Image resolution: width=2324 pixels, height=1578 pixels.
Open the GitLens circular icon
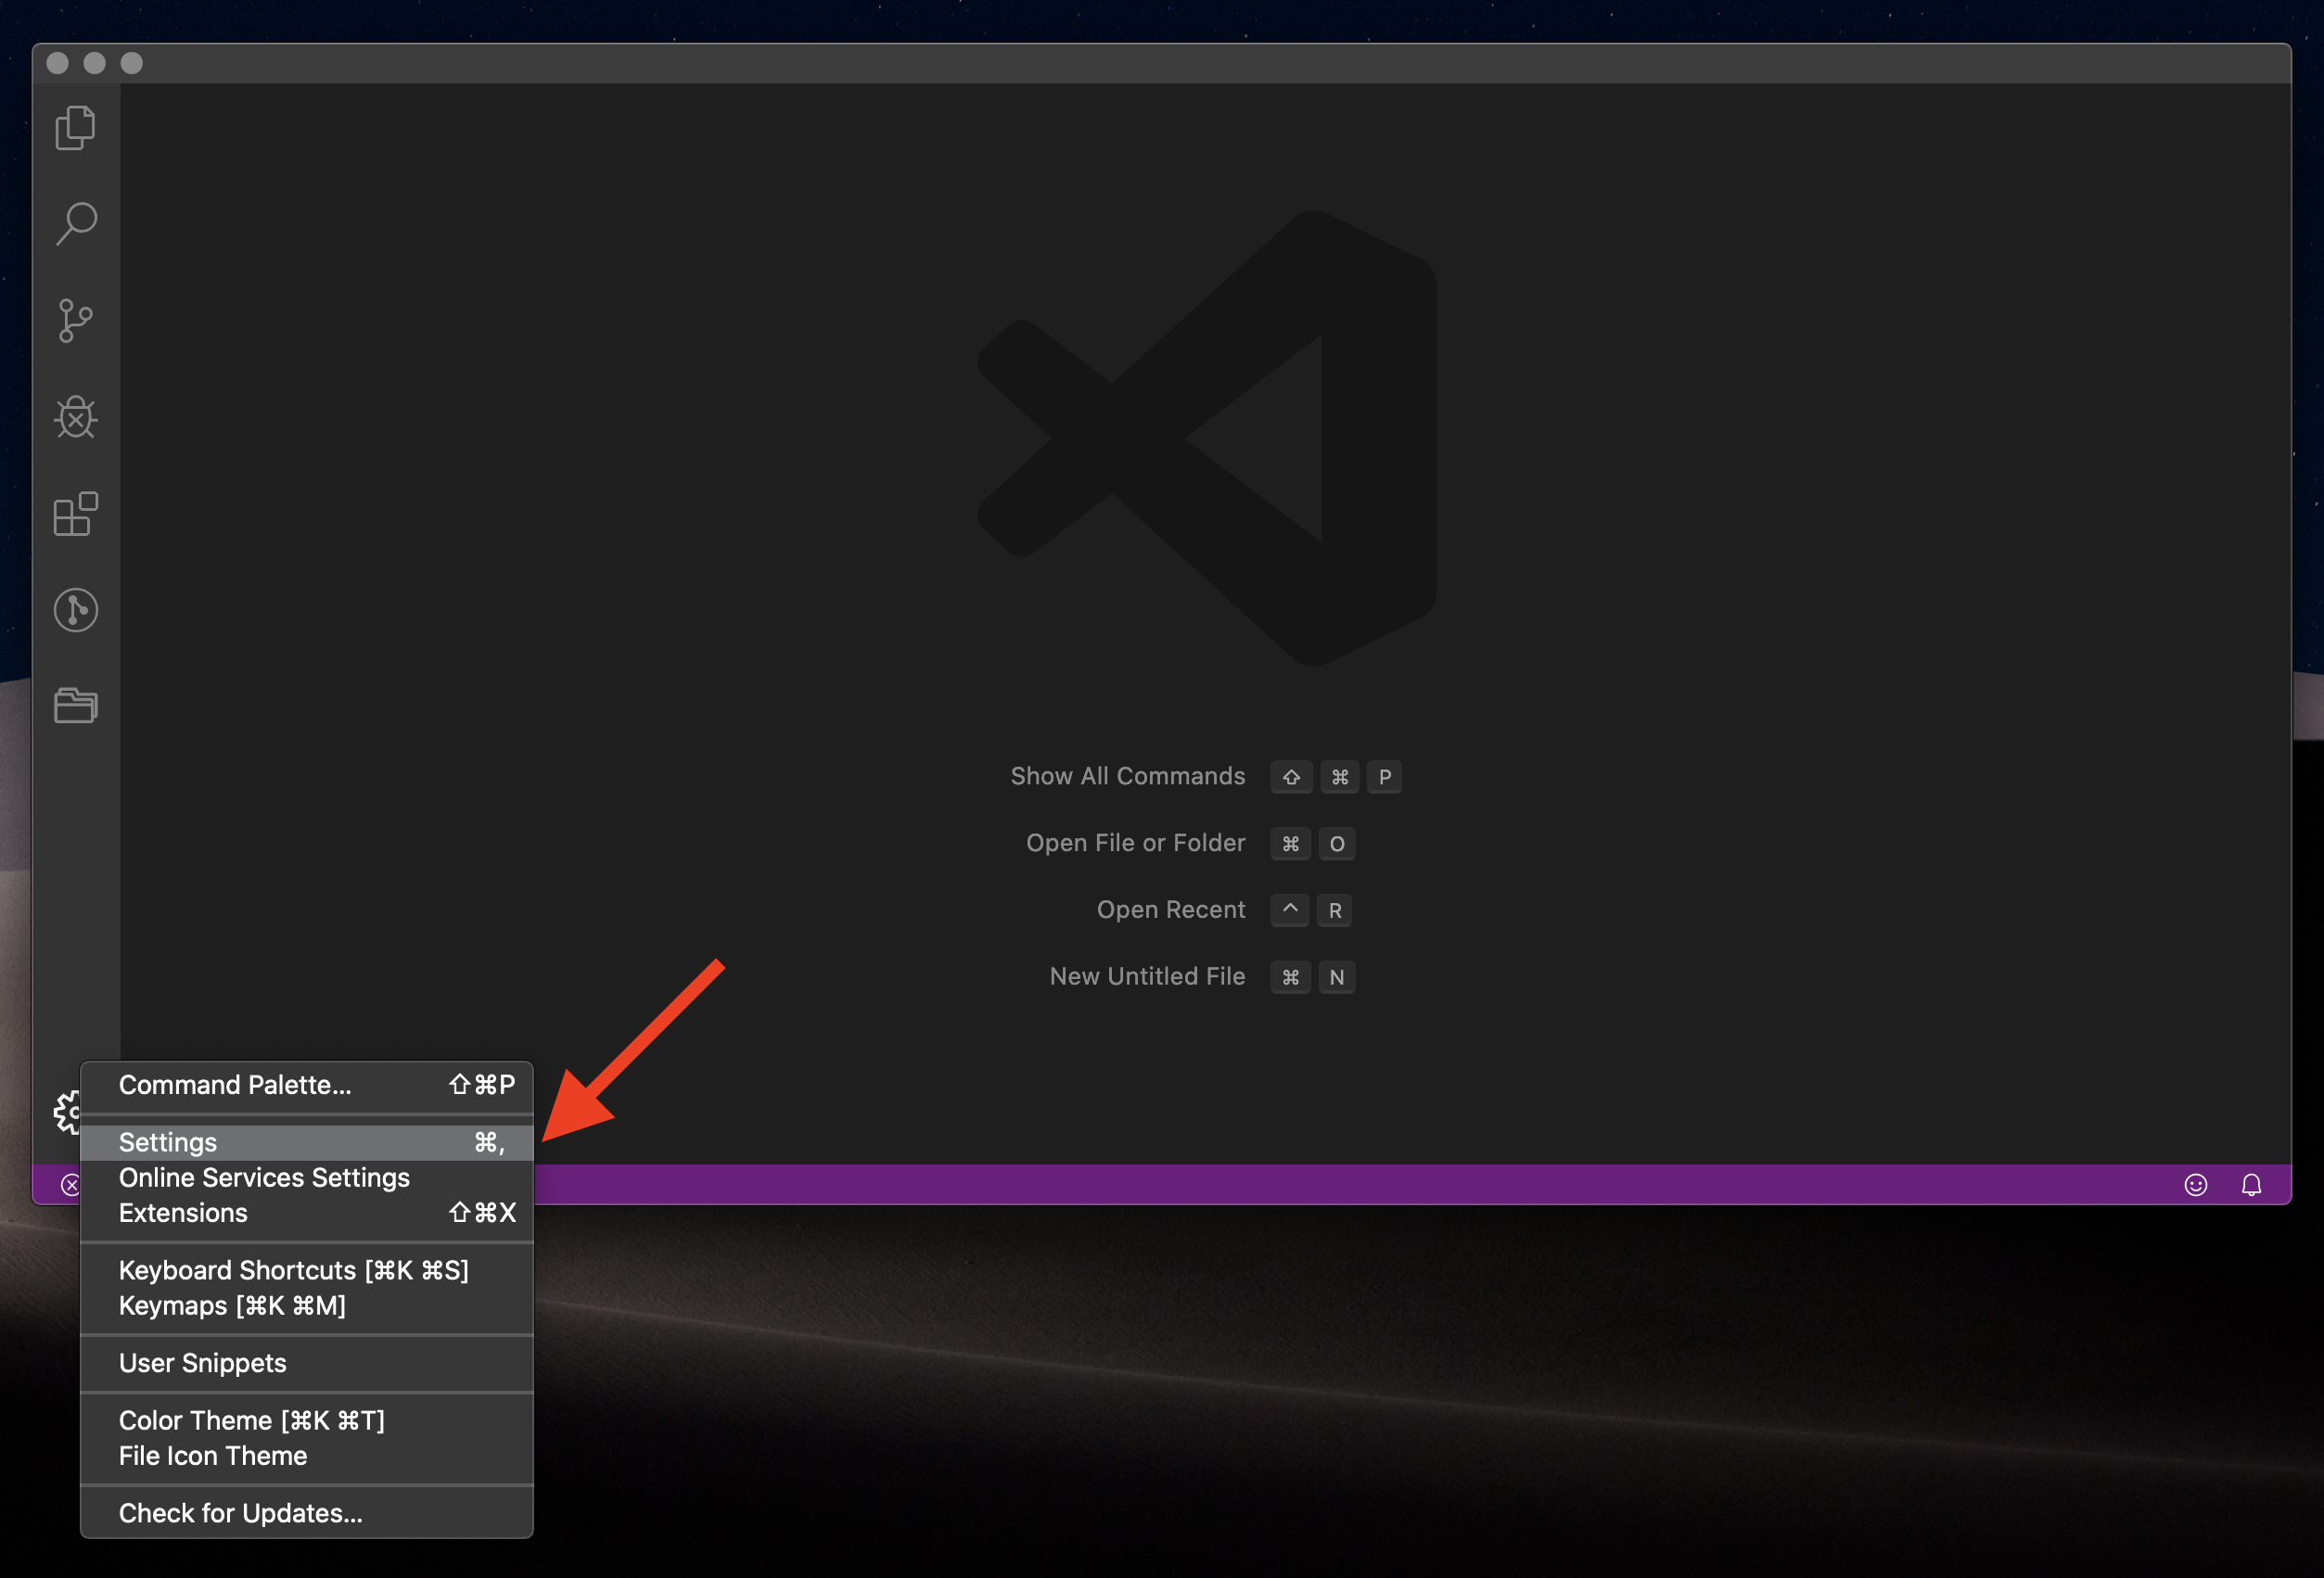point(75,610)
